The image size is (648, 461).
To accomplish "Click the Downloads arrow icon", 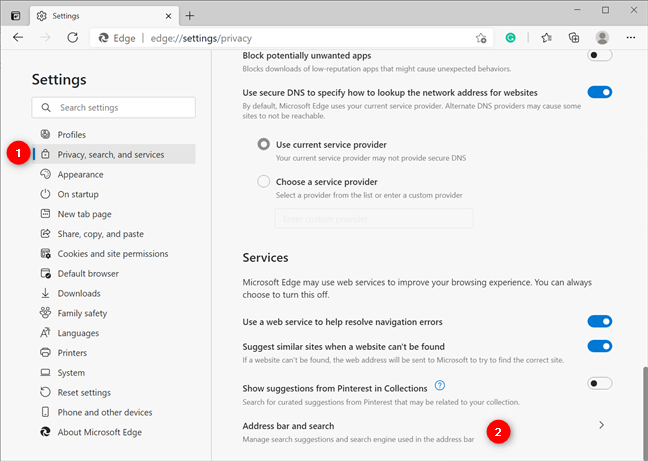I will pyautogui.click(x=45, y=293).
